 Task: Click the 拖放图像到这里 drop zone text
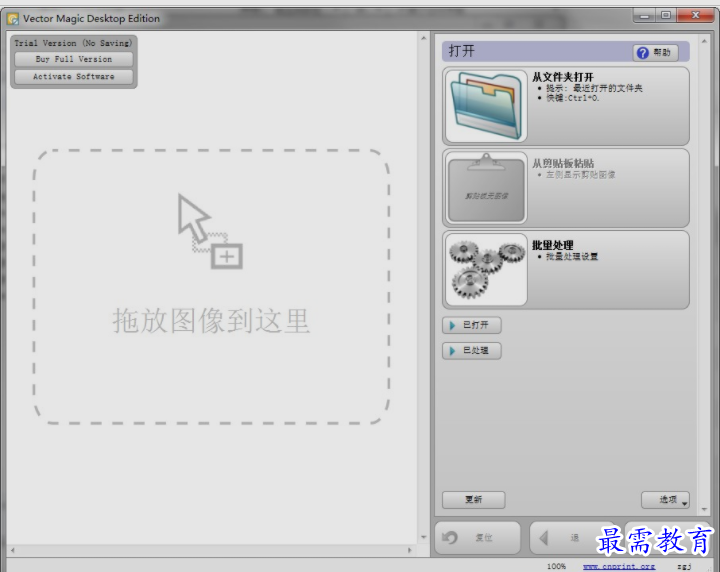coord(211,320)
